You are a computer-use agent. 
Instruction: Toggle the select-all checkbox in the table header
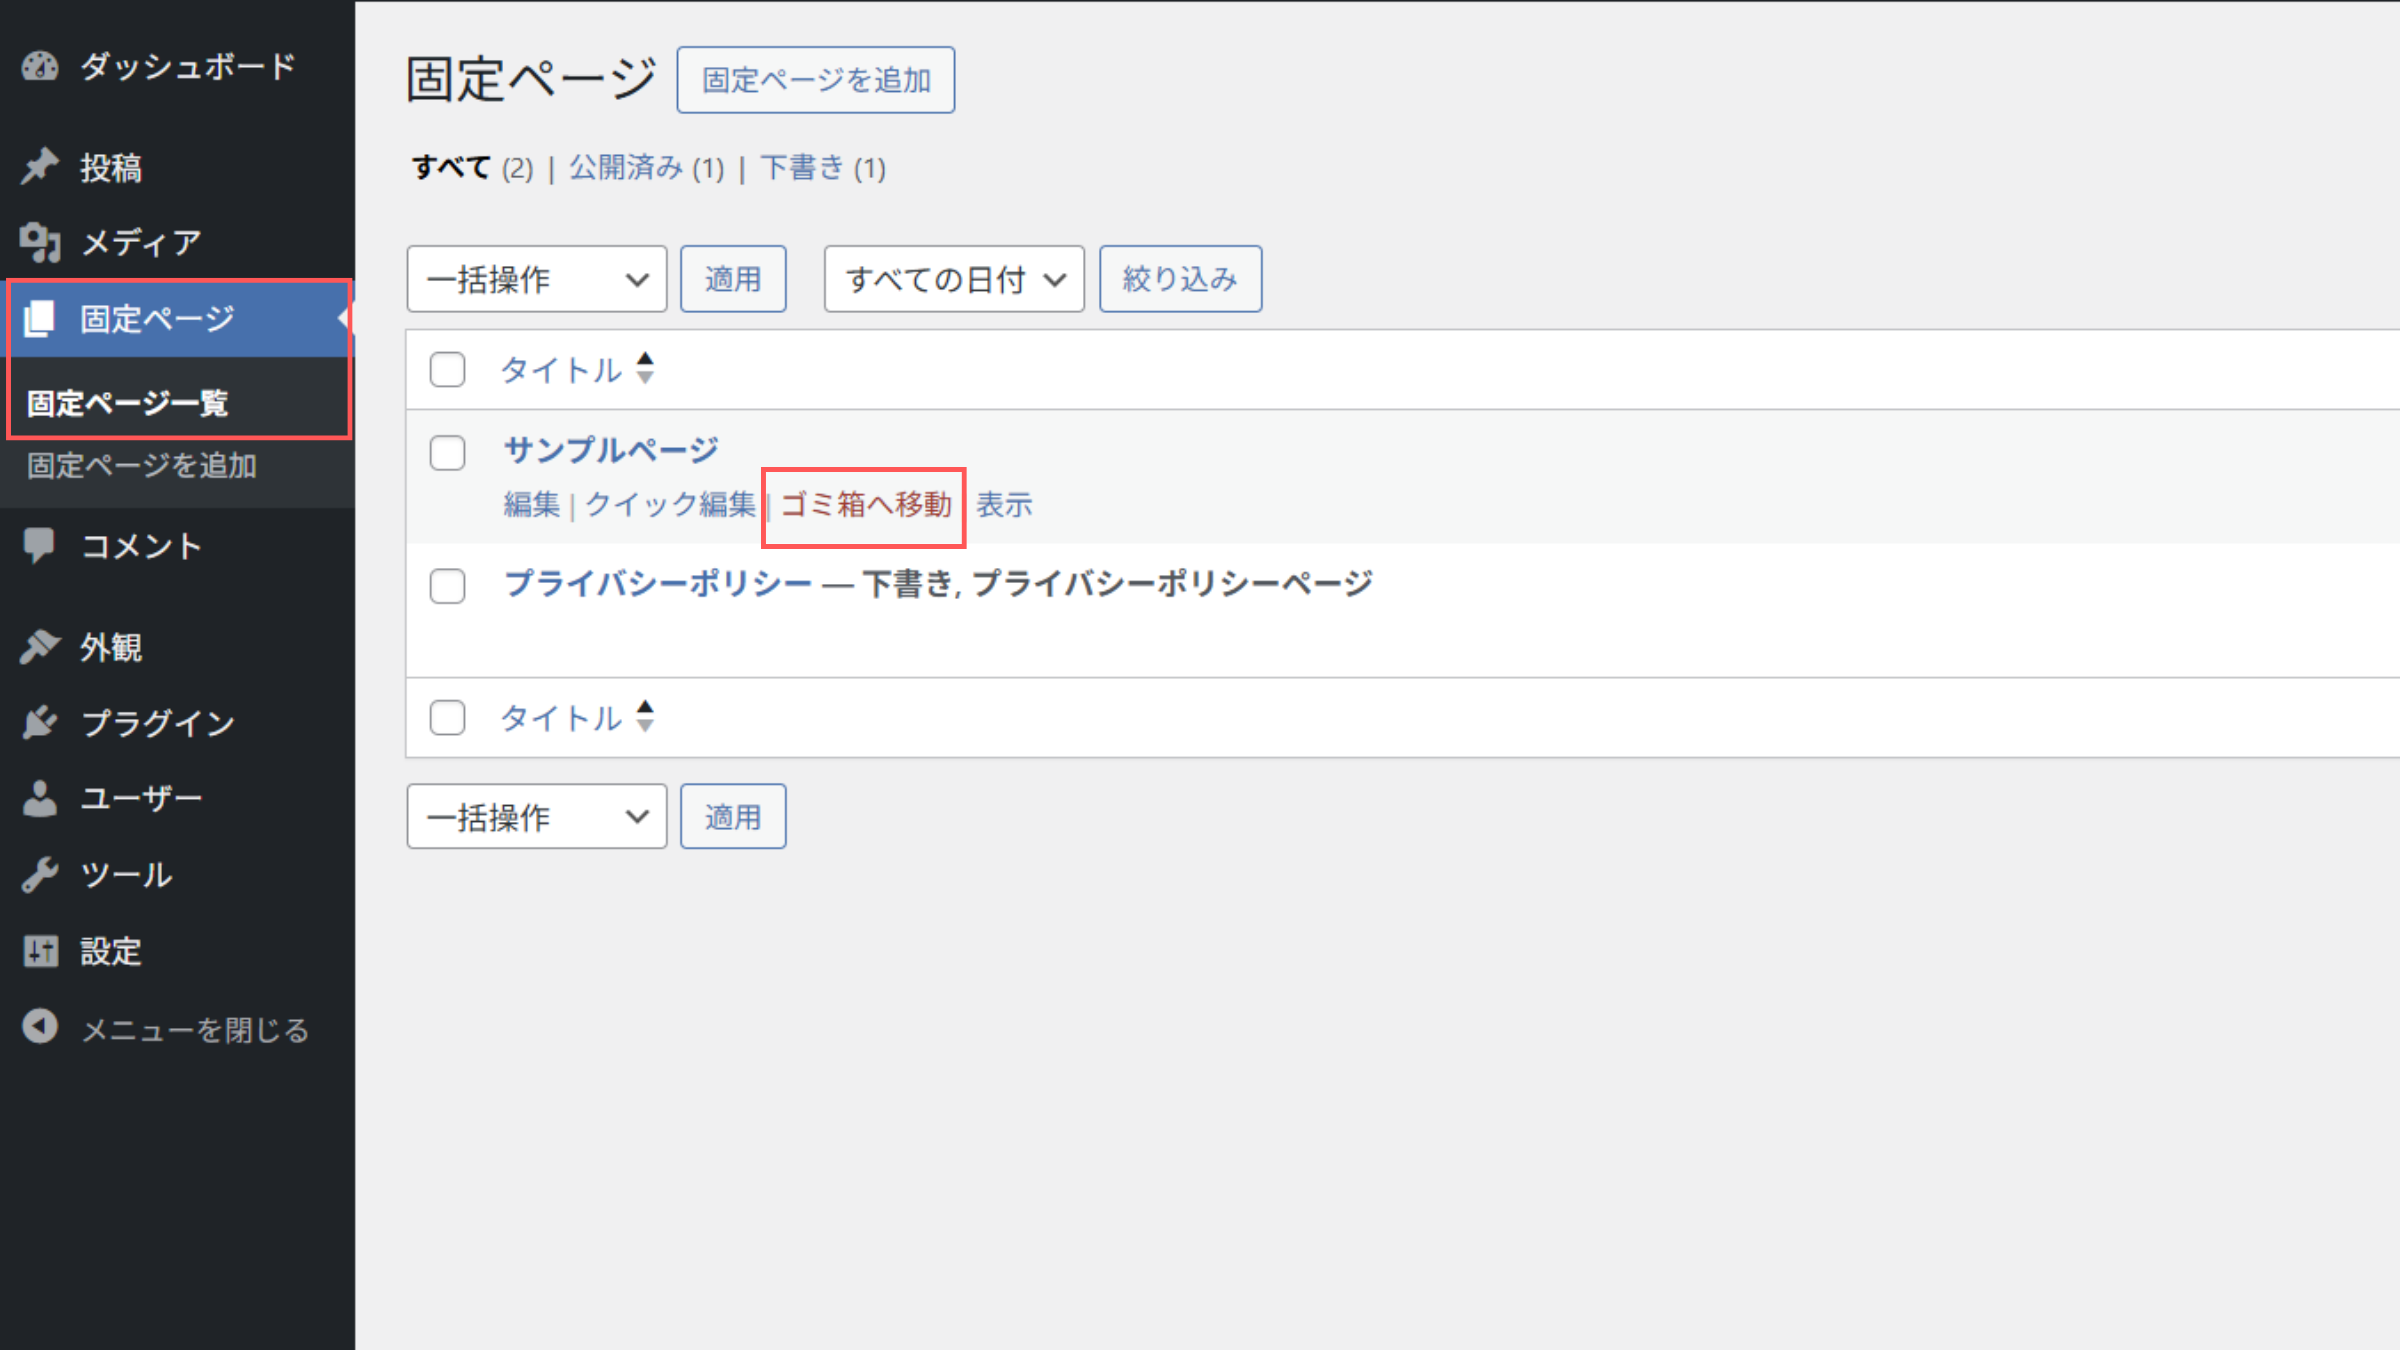(447, 370)
